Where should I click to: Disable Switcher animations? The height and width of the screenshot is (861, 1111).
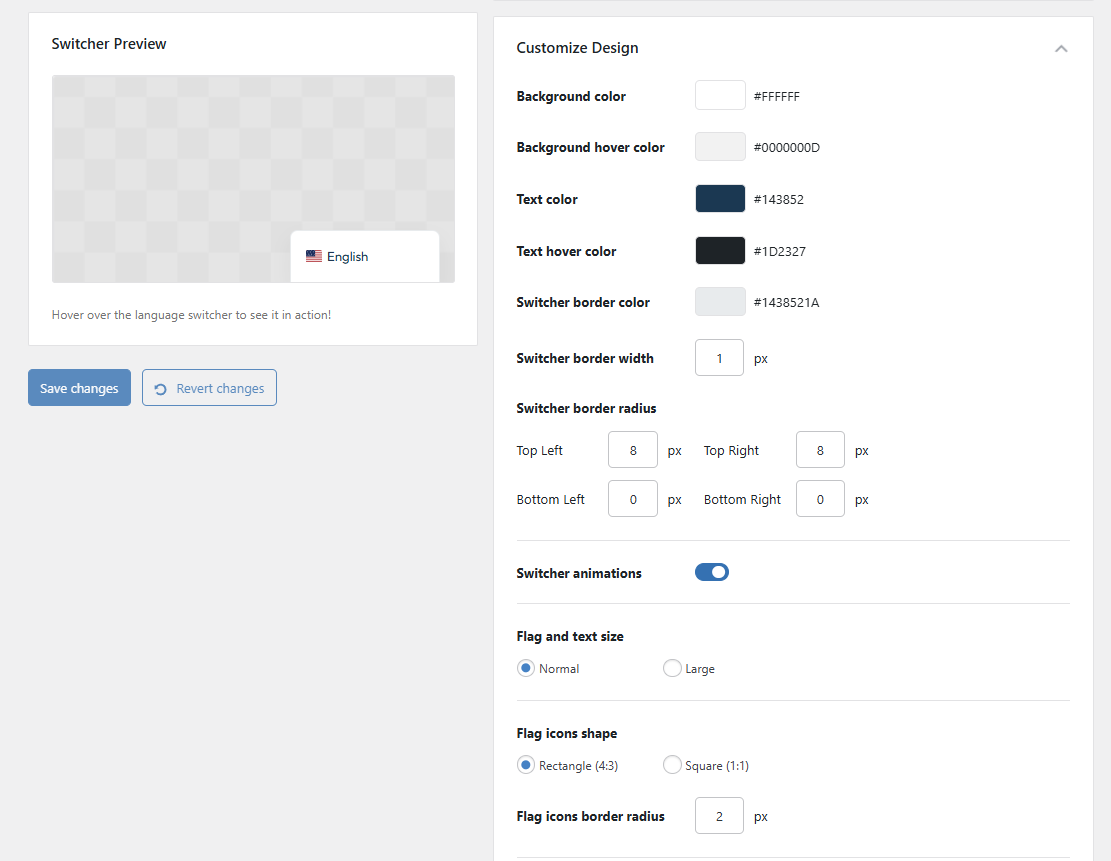pyautogui.click(x=712, y=571)
